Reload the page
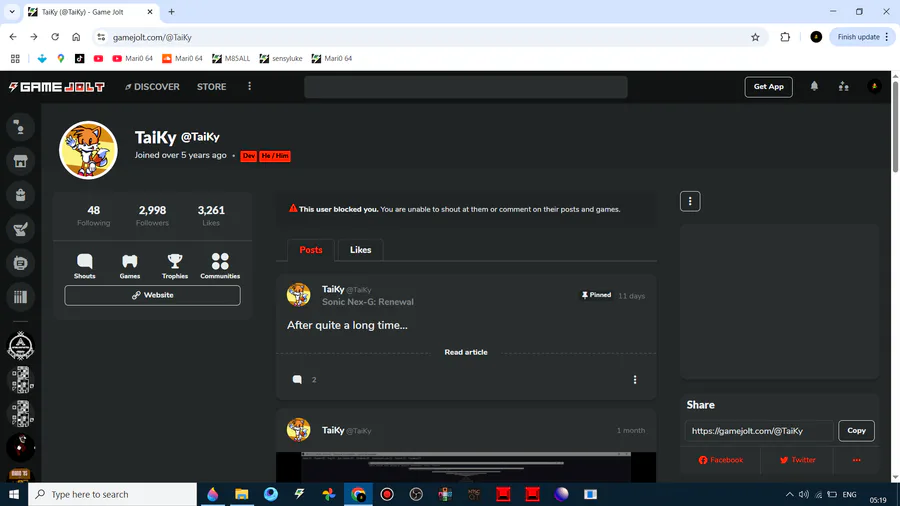Image resolution: width=900 pixels, height=506 pixels. coord(55,37)
